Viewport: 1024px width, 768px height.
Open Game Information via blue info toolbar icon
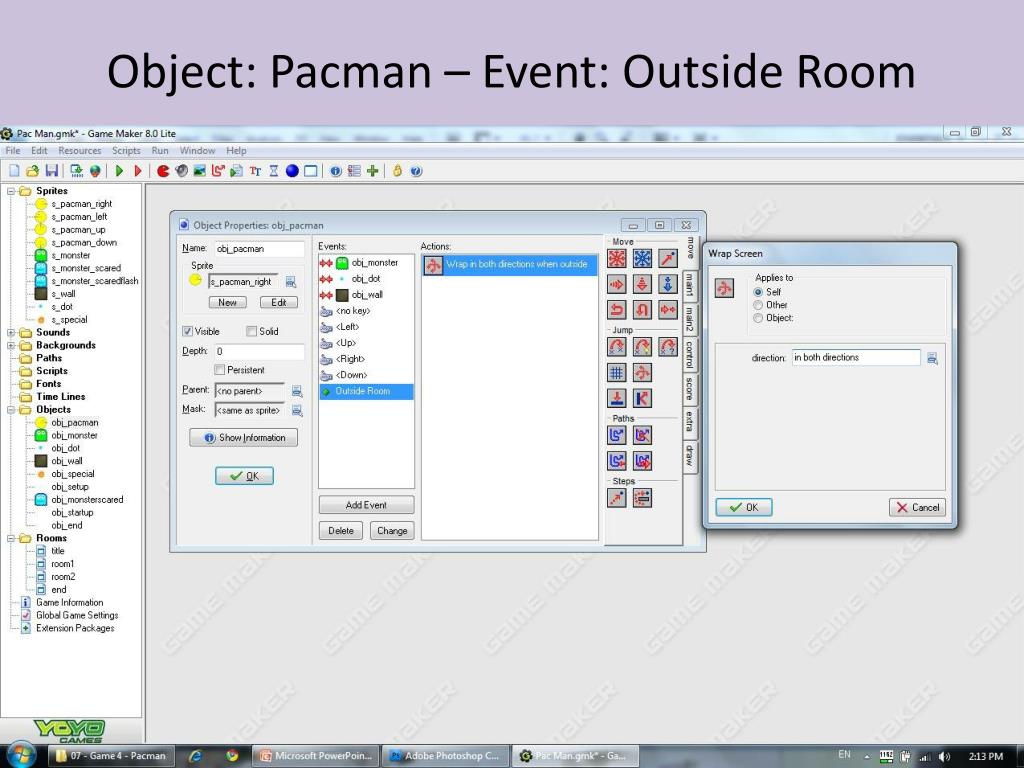tap(336, 171)
